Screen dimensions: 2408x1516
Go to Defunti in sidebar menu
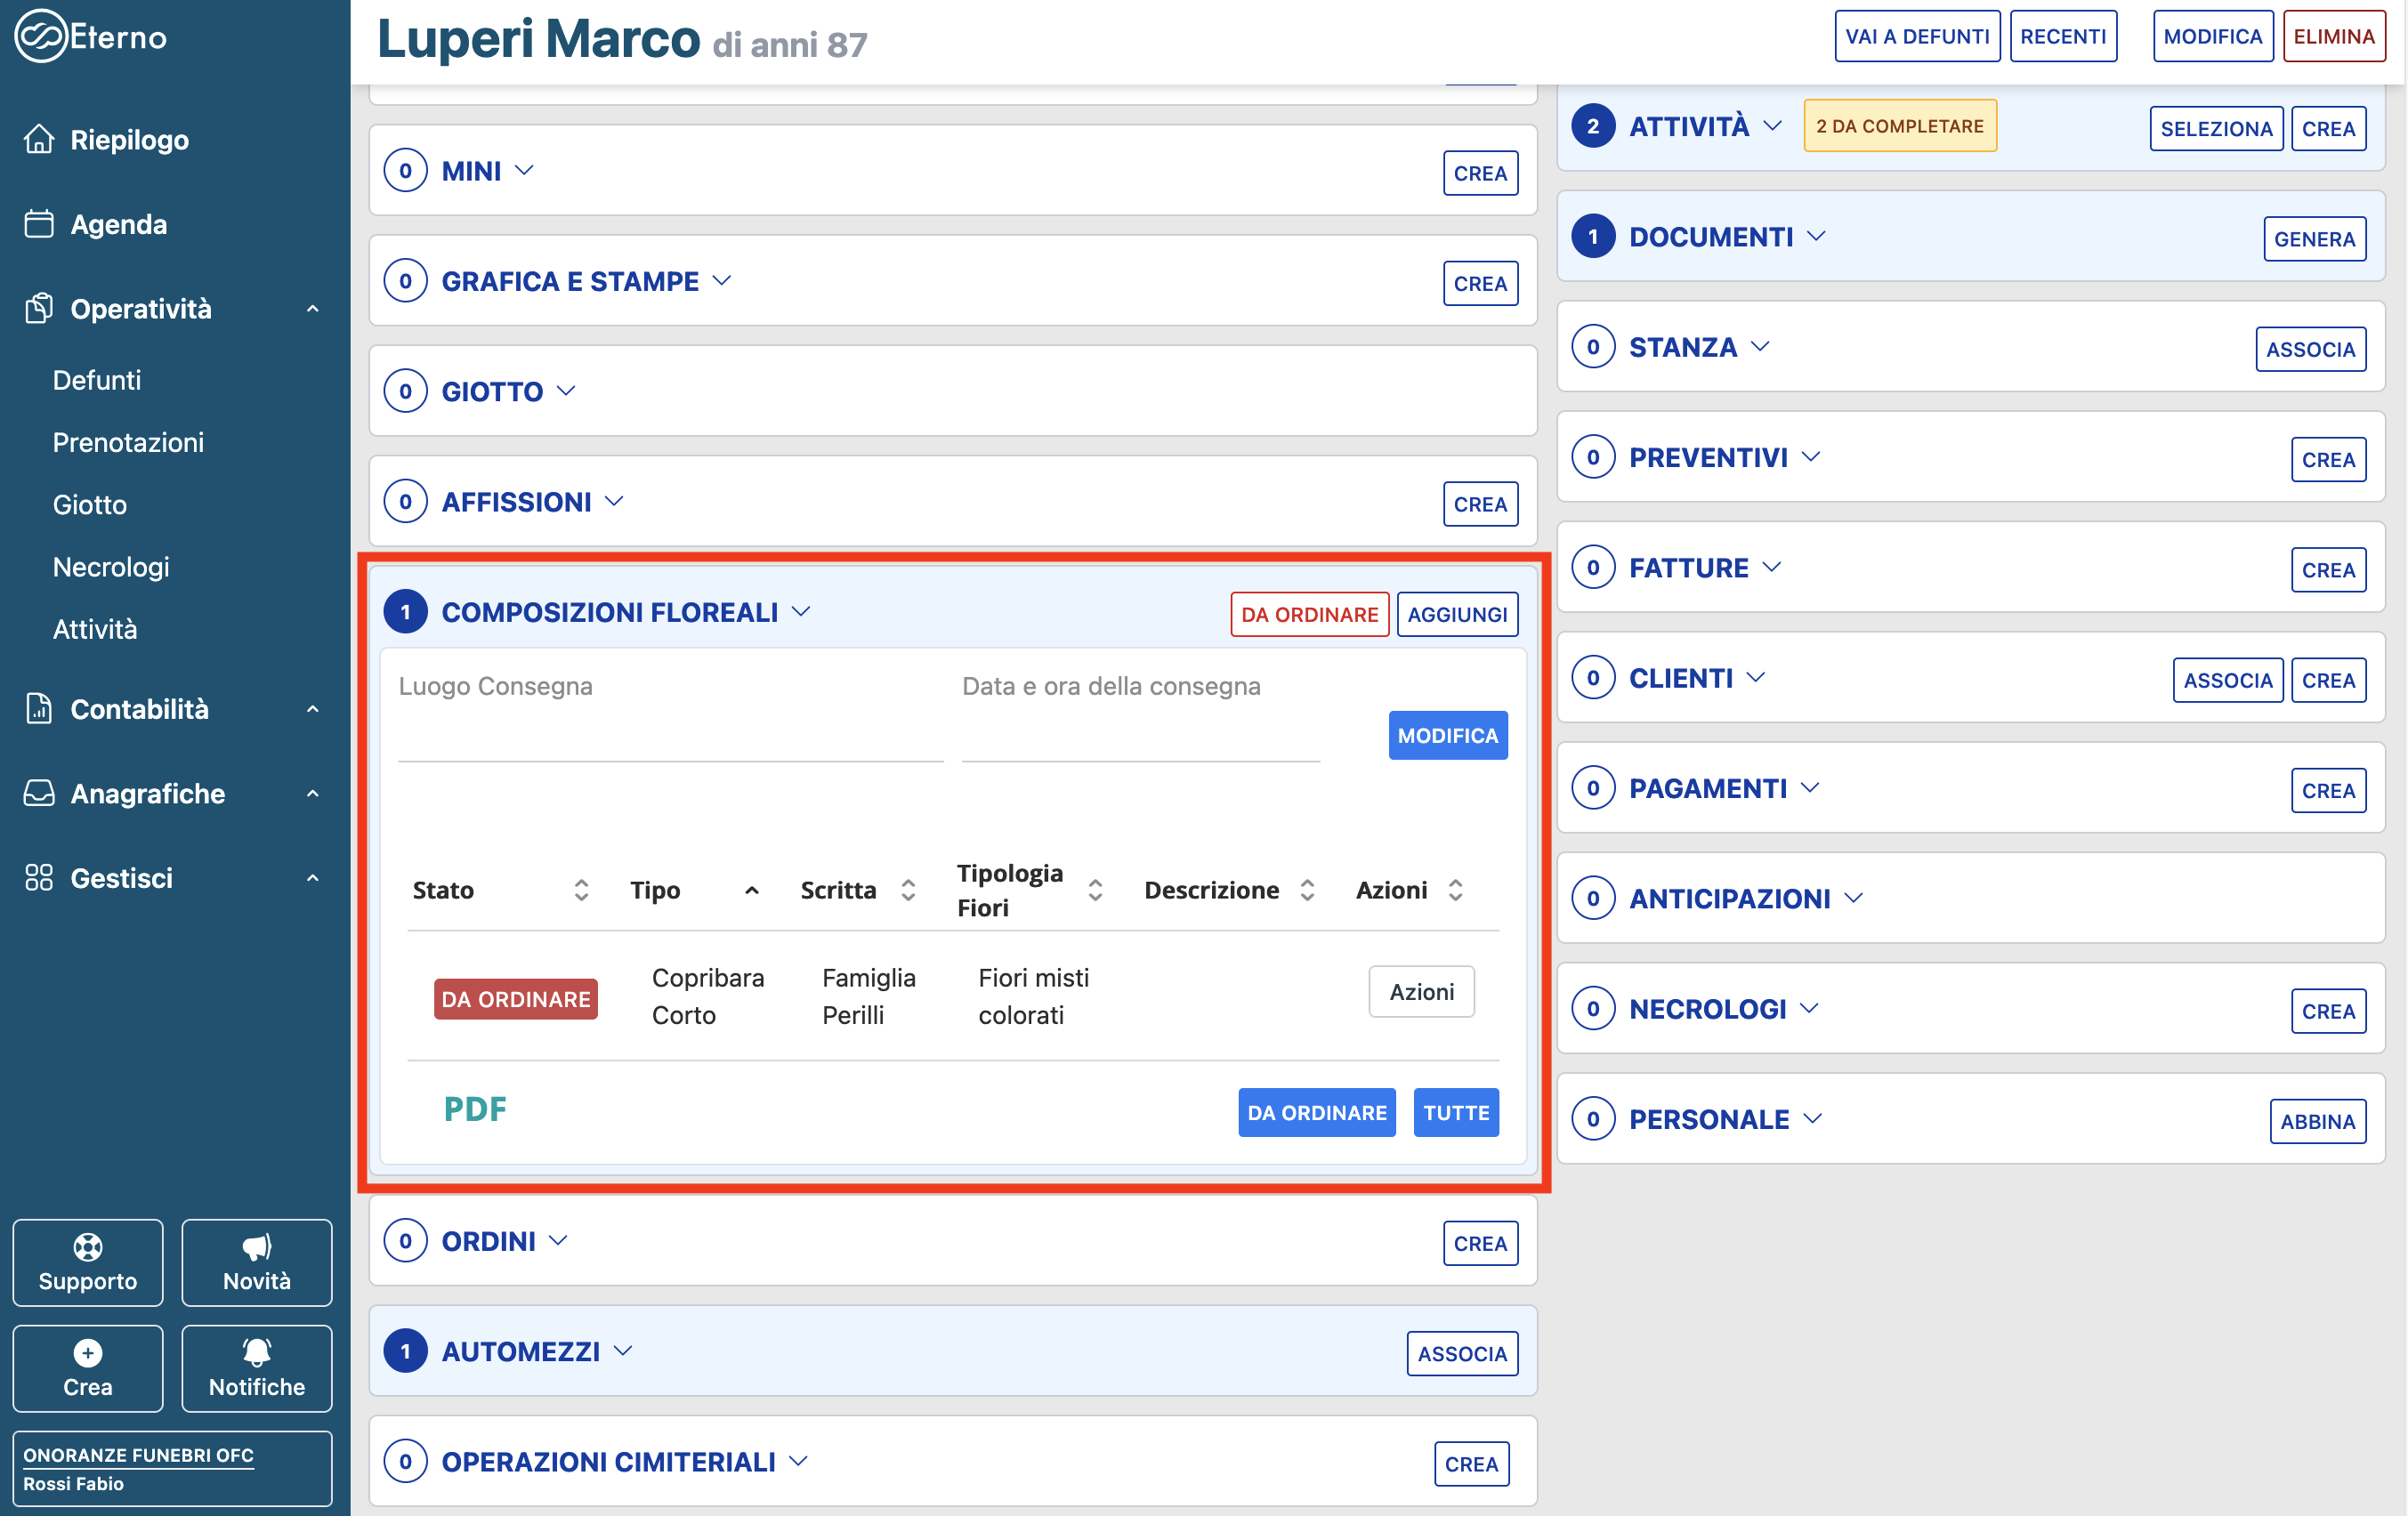(97, 380)
